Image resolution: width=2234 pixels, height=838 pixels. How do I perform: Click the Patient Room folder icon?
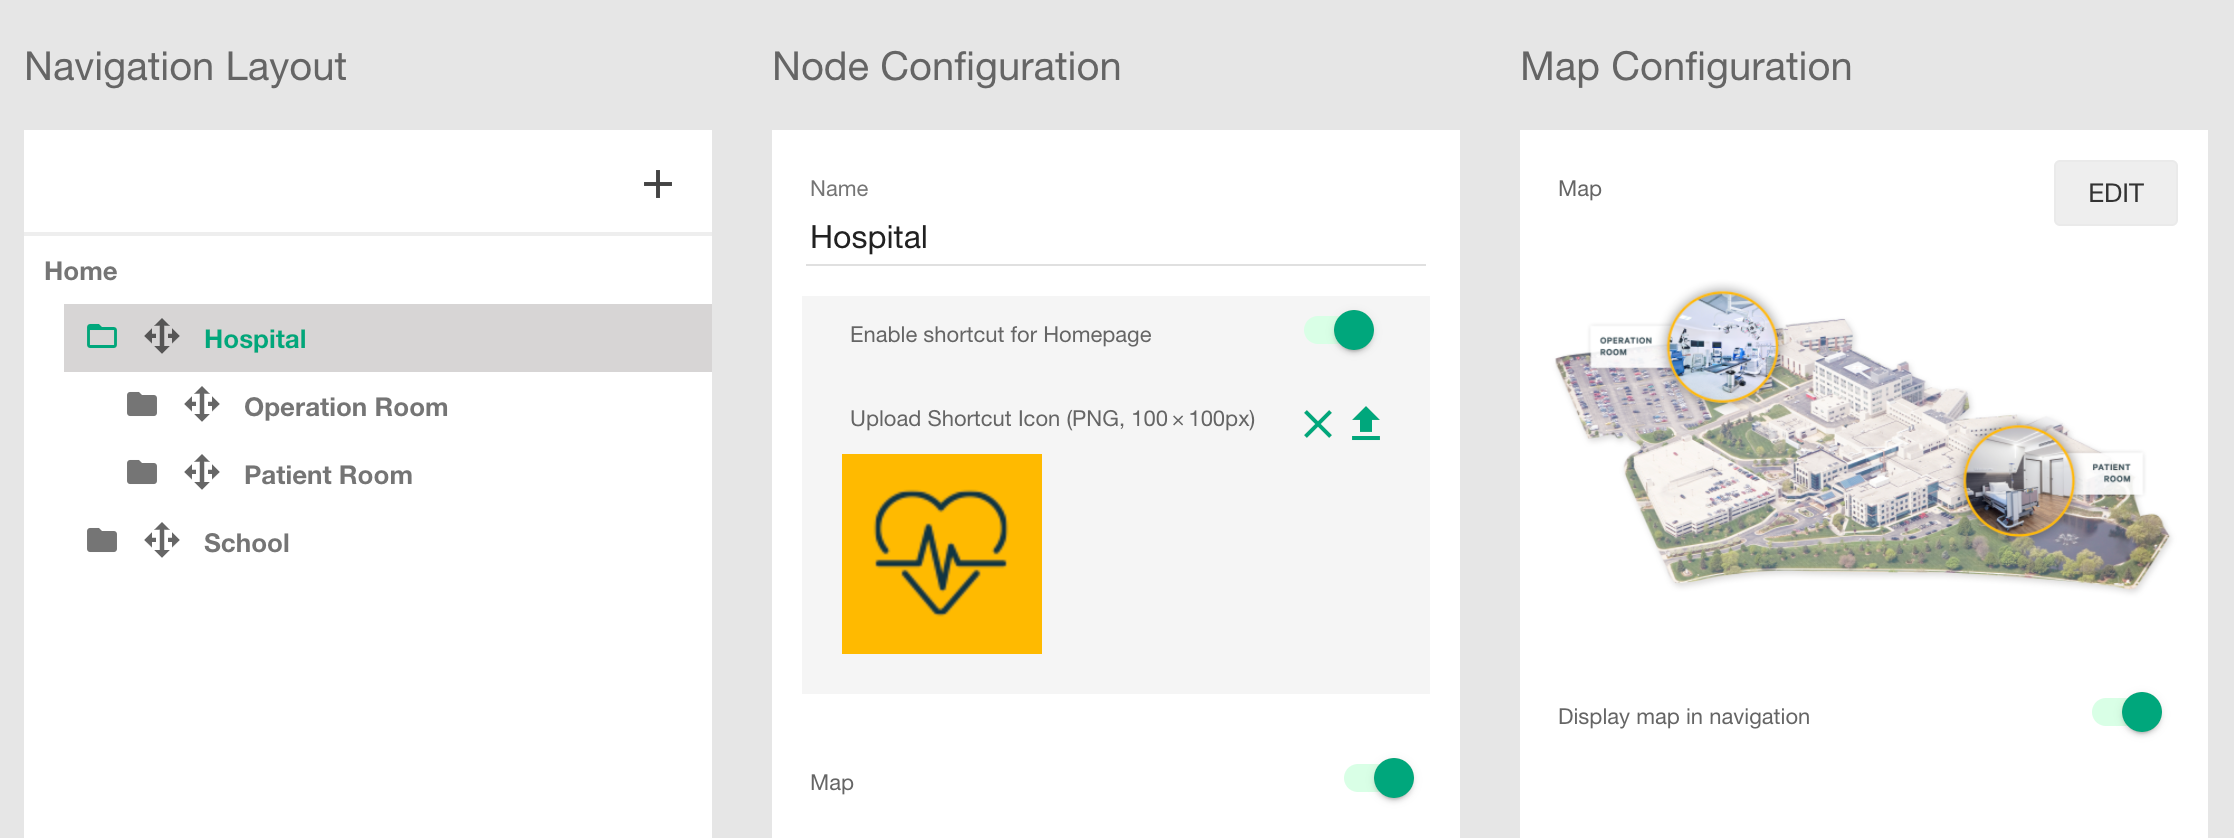(142, 473)
